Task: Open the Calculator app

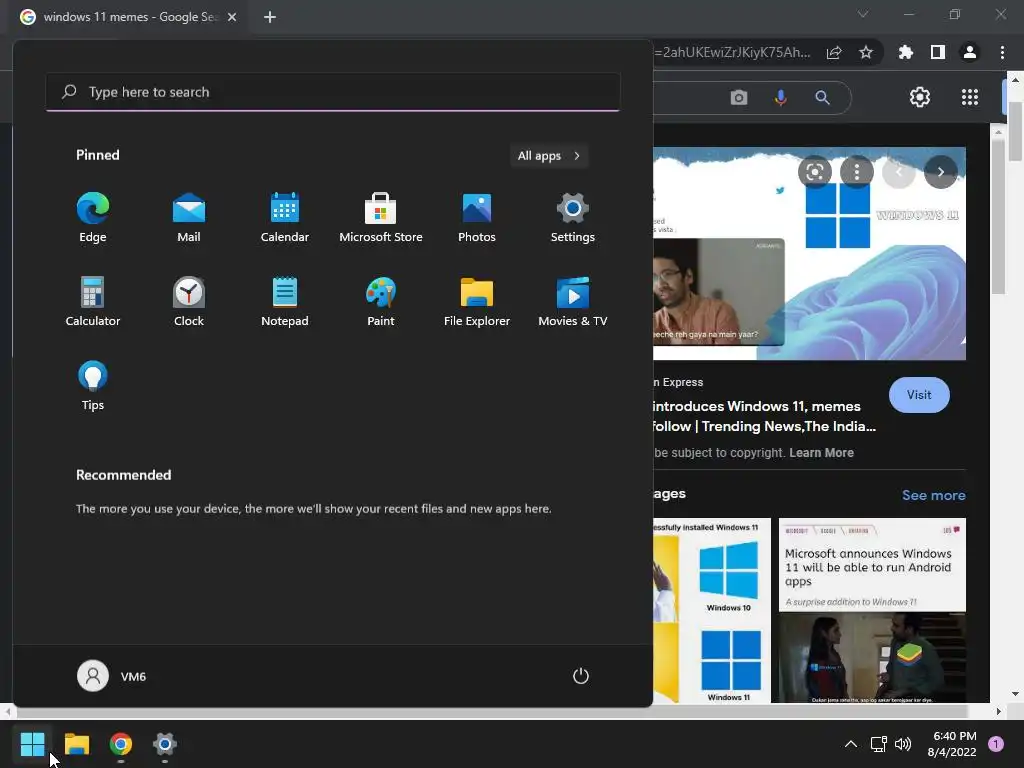Action: (x=93, y=302)
